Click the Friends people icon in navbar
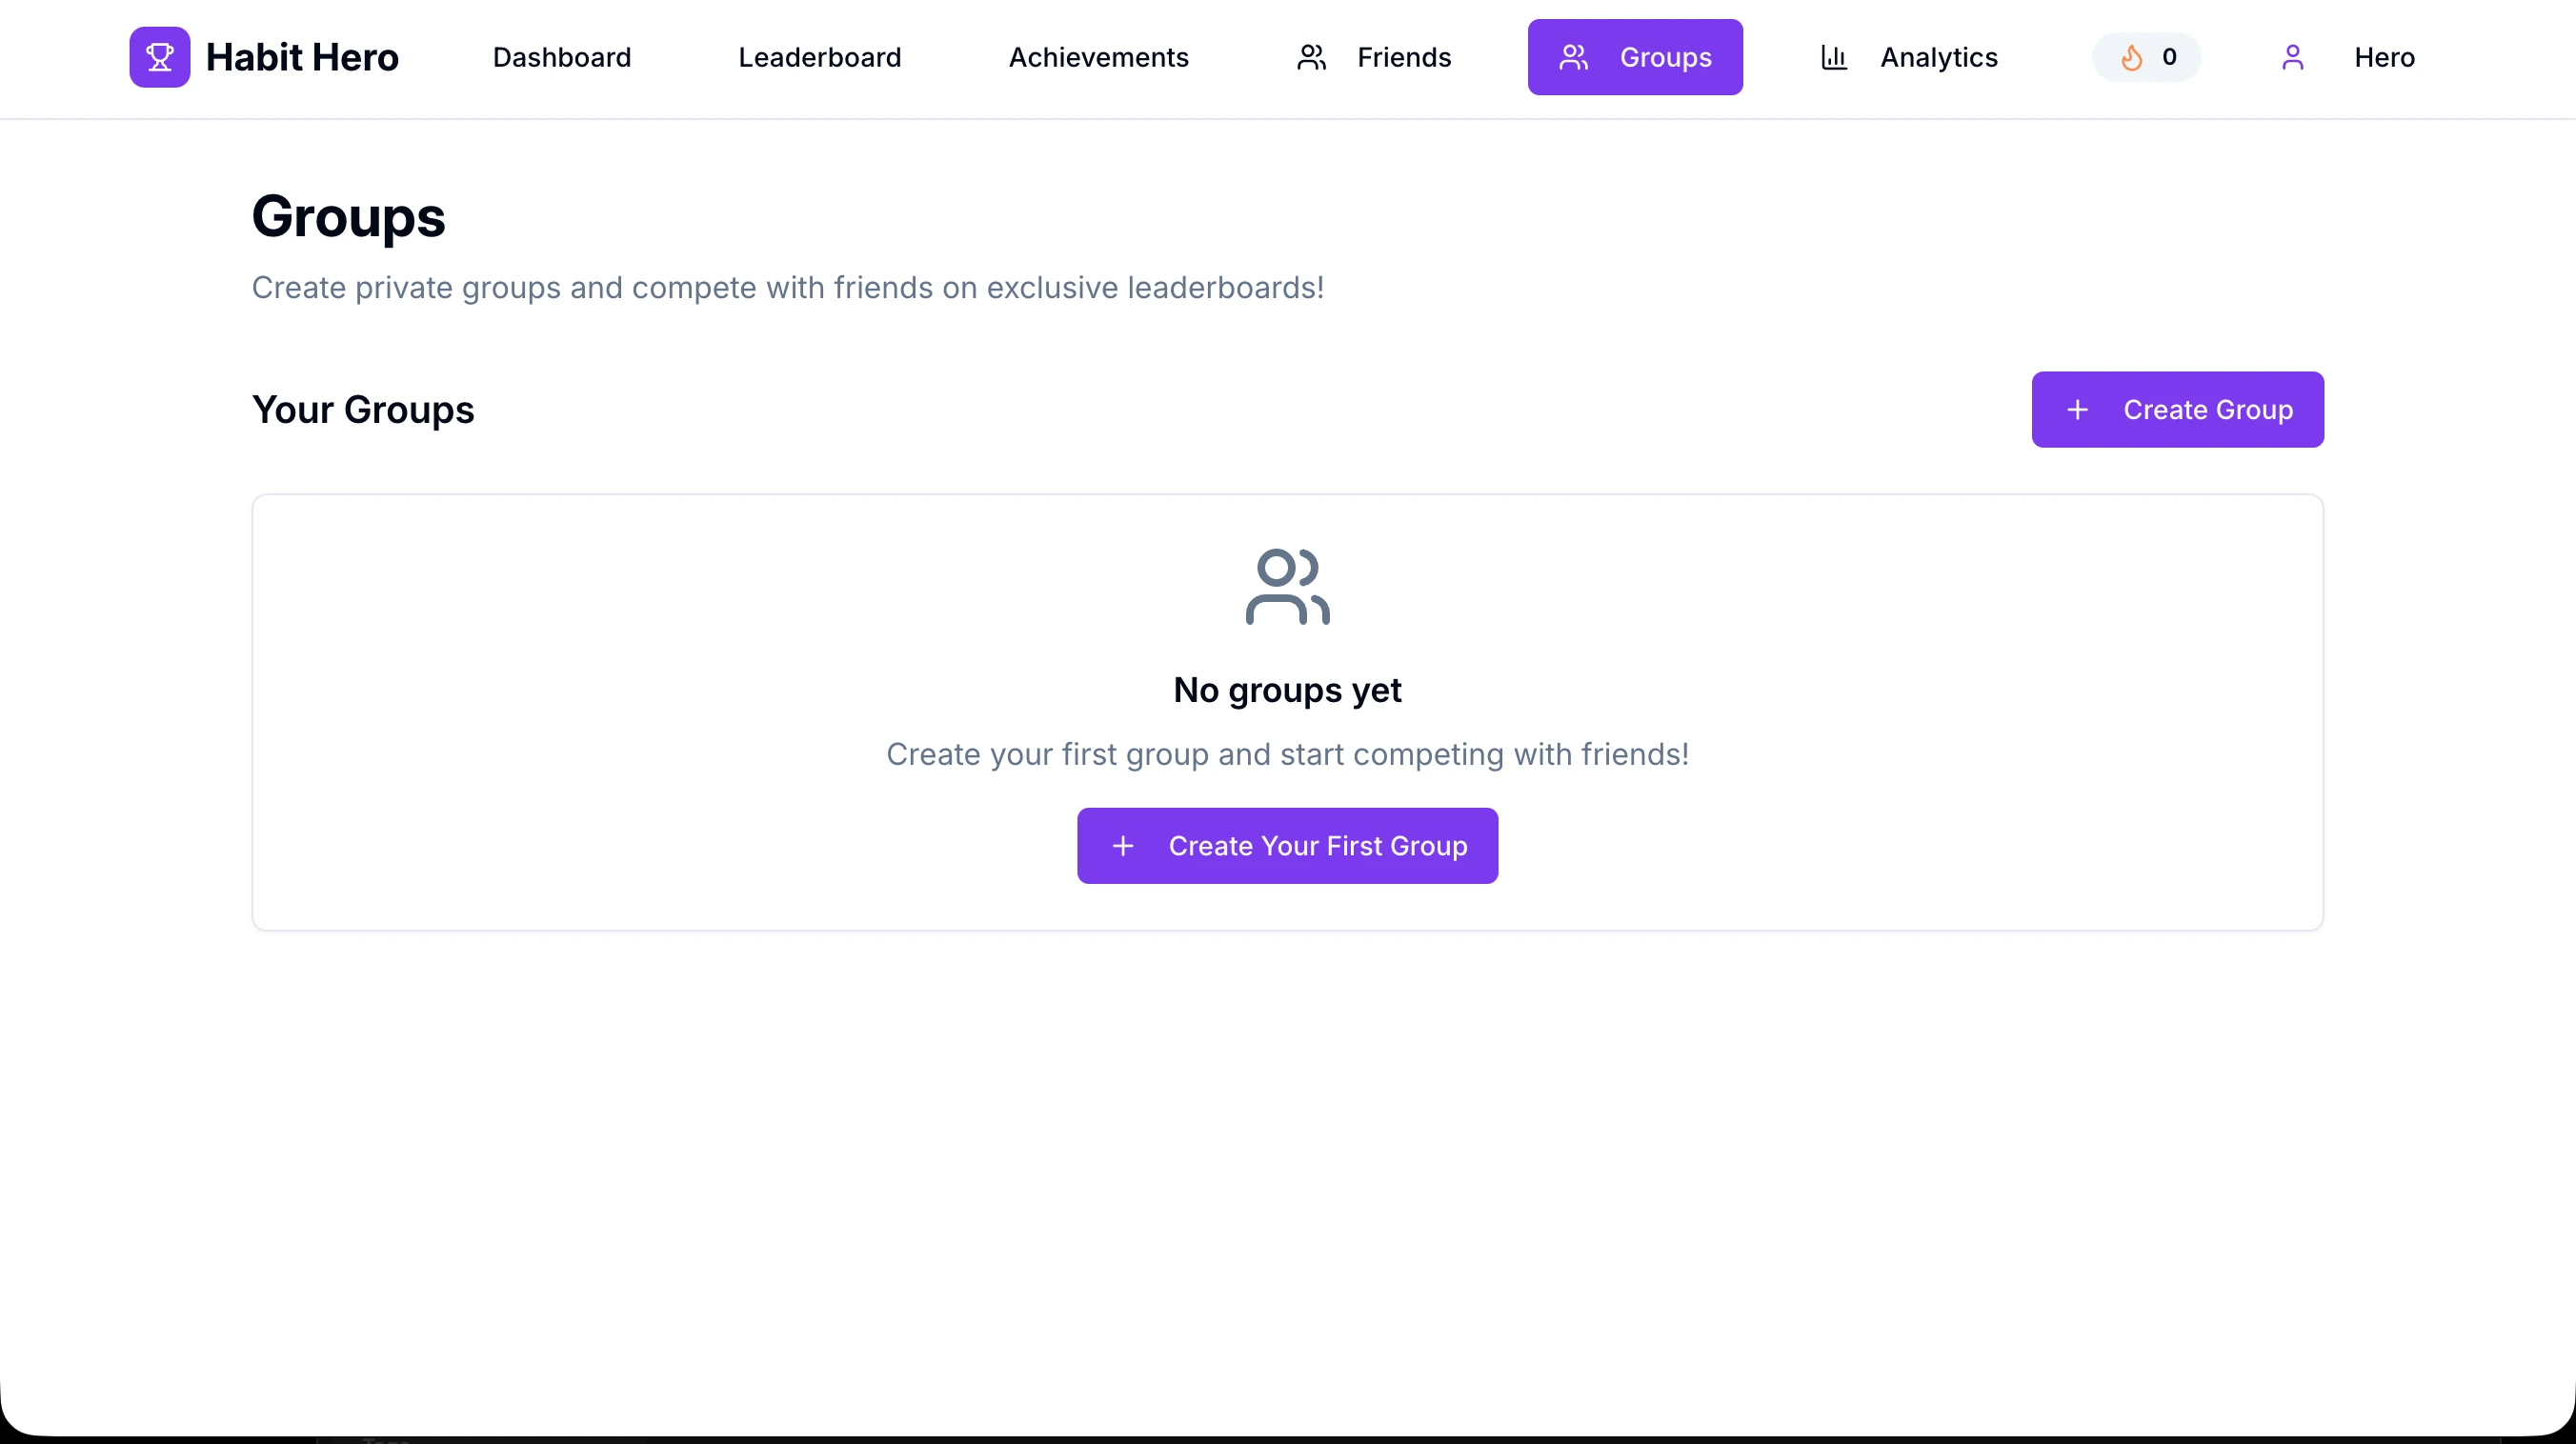 click(x=1311, y=57)
